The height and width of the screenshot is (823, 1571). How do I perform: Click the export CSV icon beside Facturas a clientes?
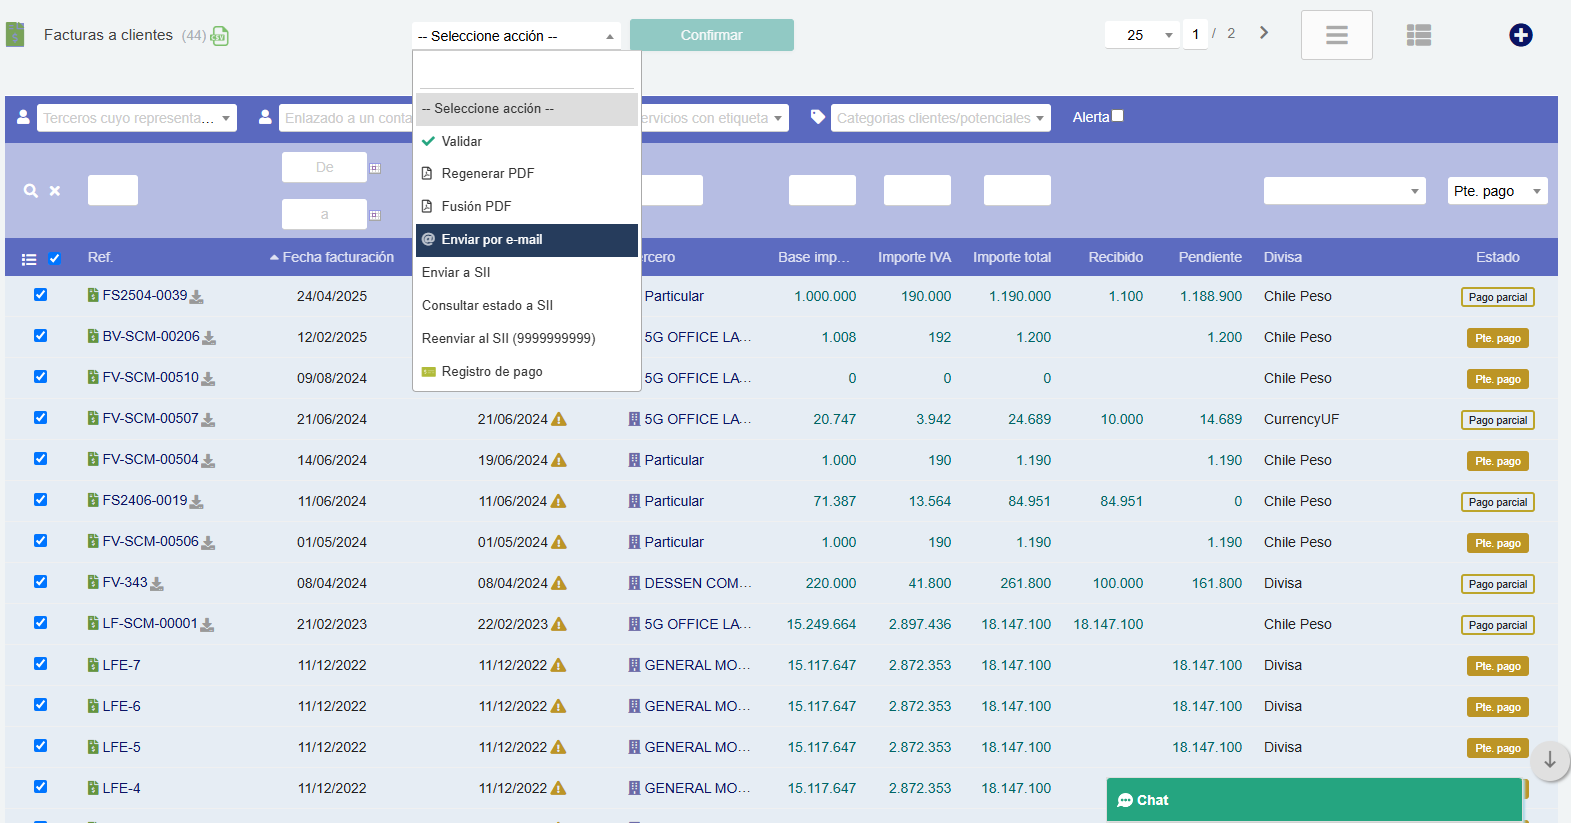coord(220,37)
